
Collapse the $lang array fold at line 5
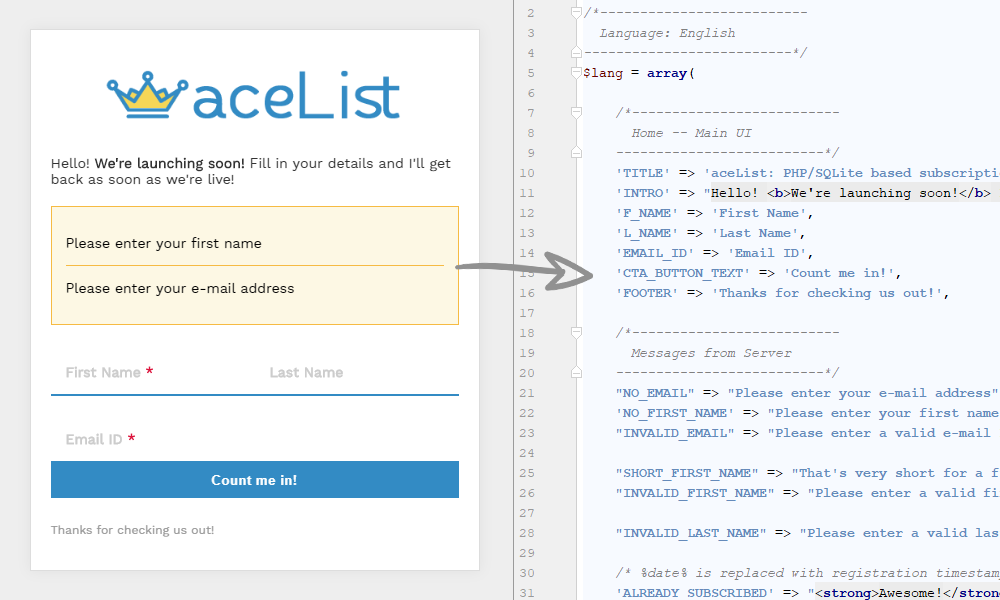[576, 73]
